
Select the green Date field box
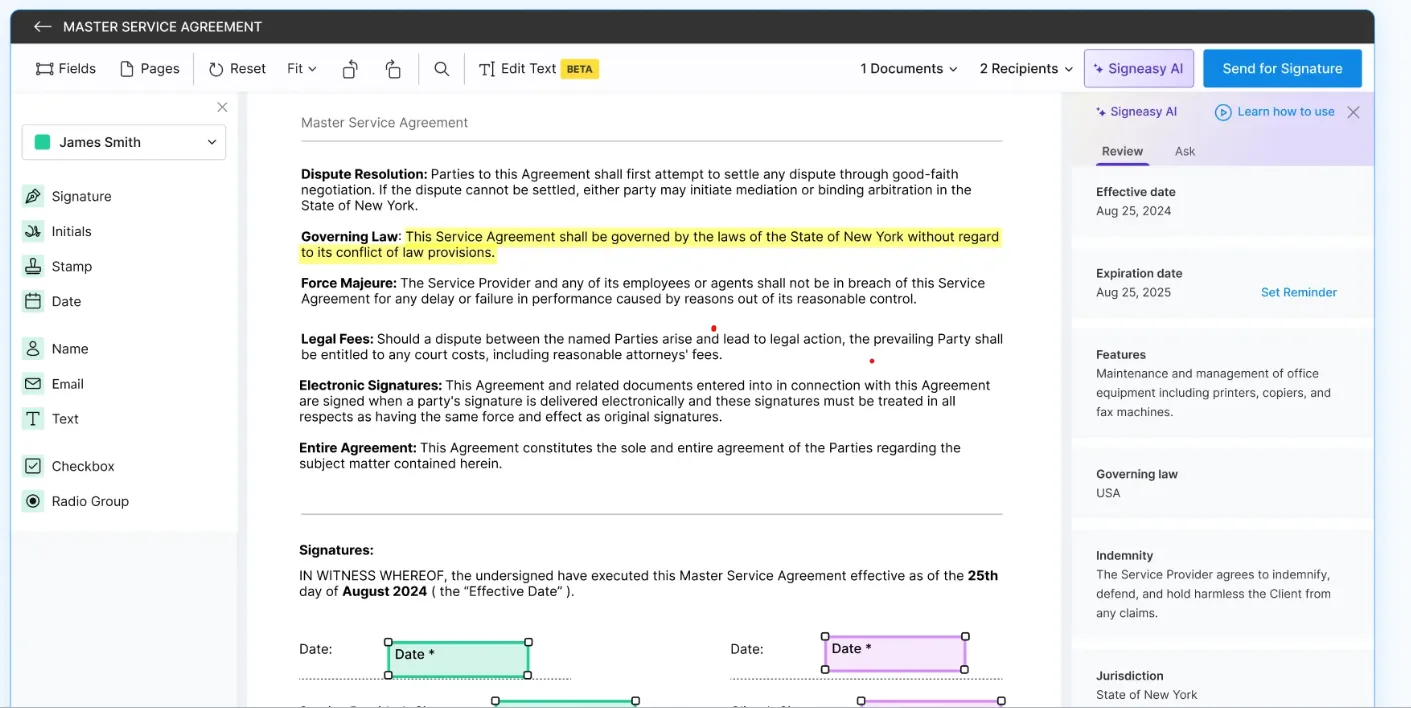458,659
